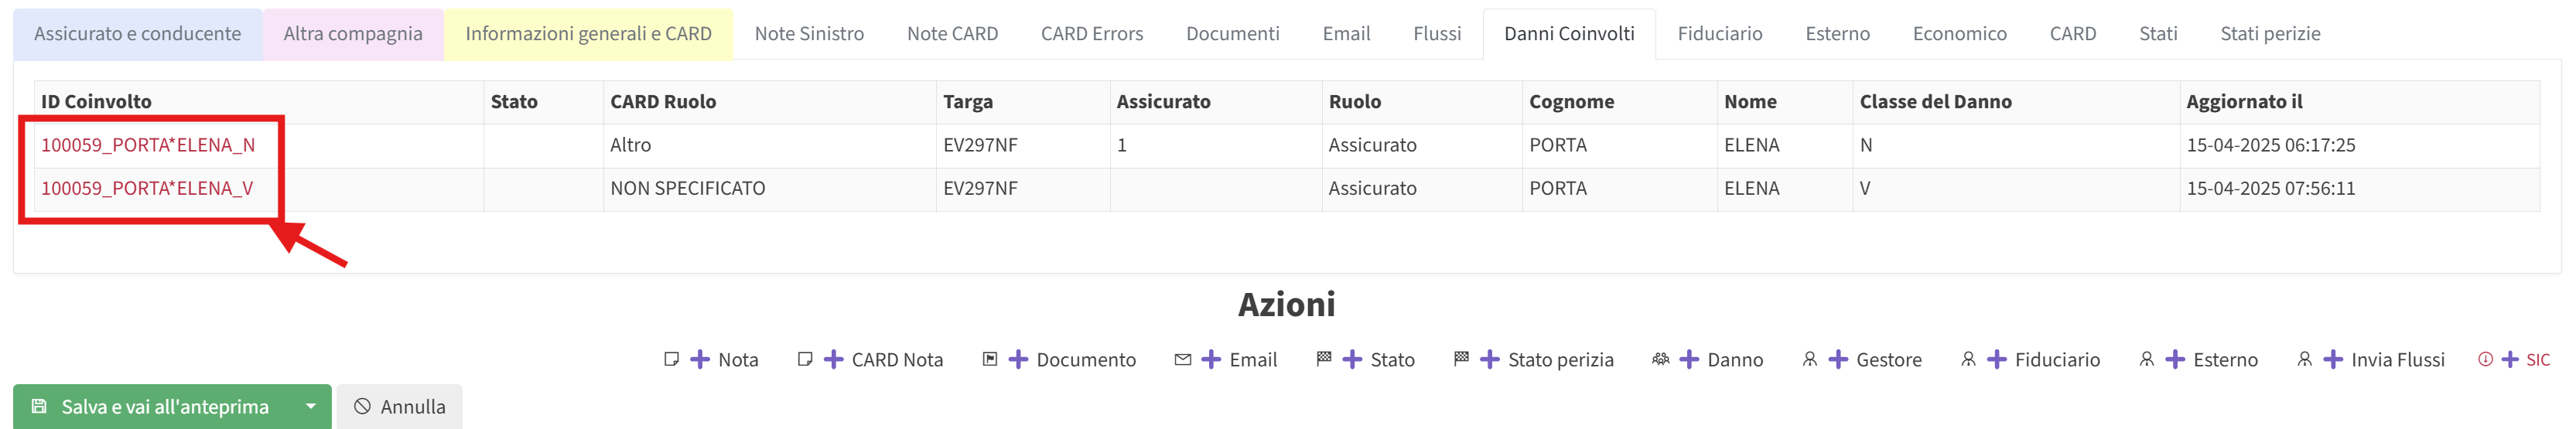The width and height of the screenshot is (2576, 429).
Task: Click the Nota note icon
Action: tap(671, 359)
